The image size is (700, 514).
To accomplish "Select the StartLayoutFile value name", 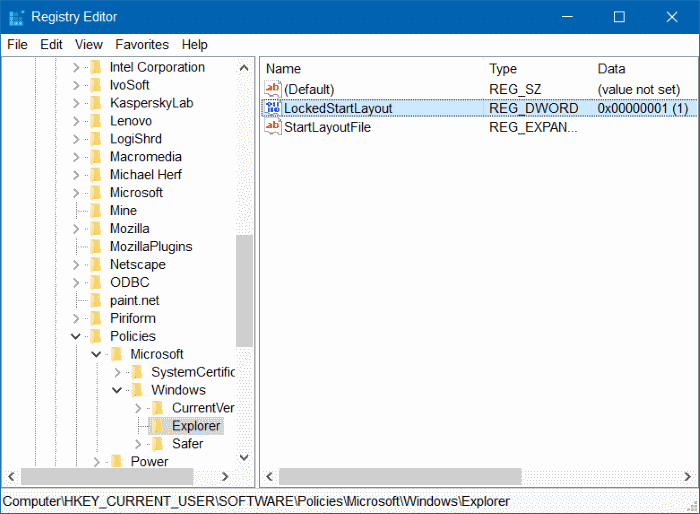I will click(x=327, y=127).
